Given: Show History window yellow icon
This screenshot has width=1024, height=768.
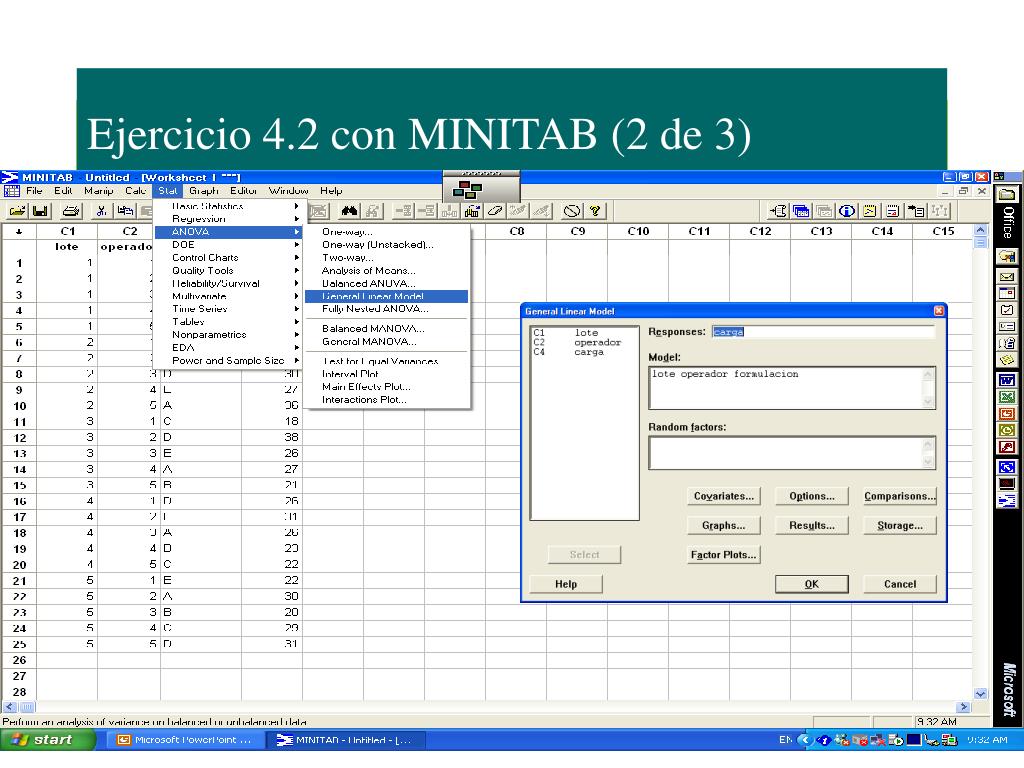Looking at the screenshot, I should point(870,211).
